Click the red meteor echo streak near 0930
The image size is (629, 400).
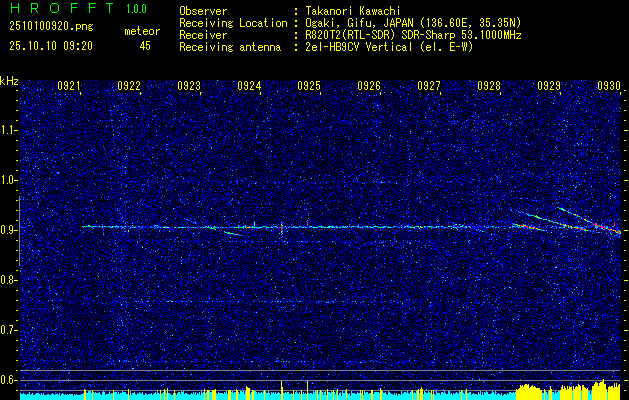point(605,227)
